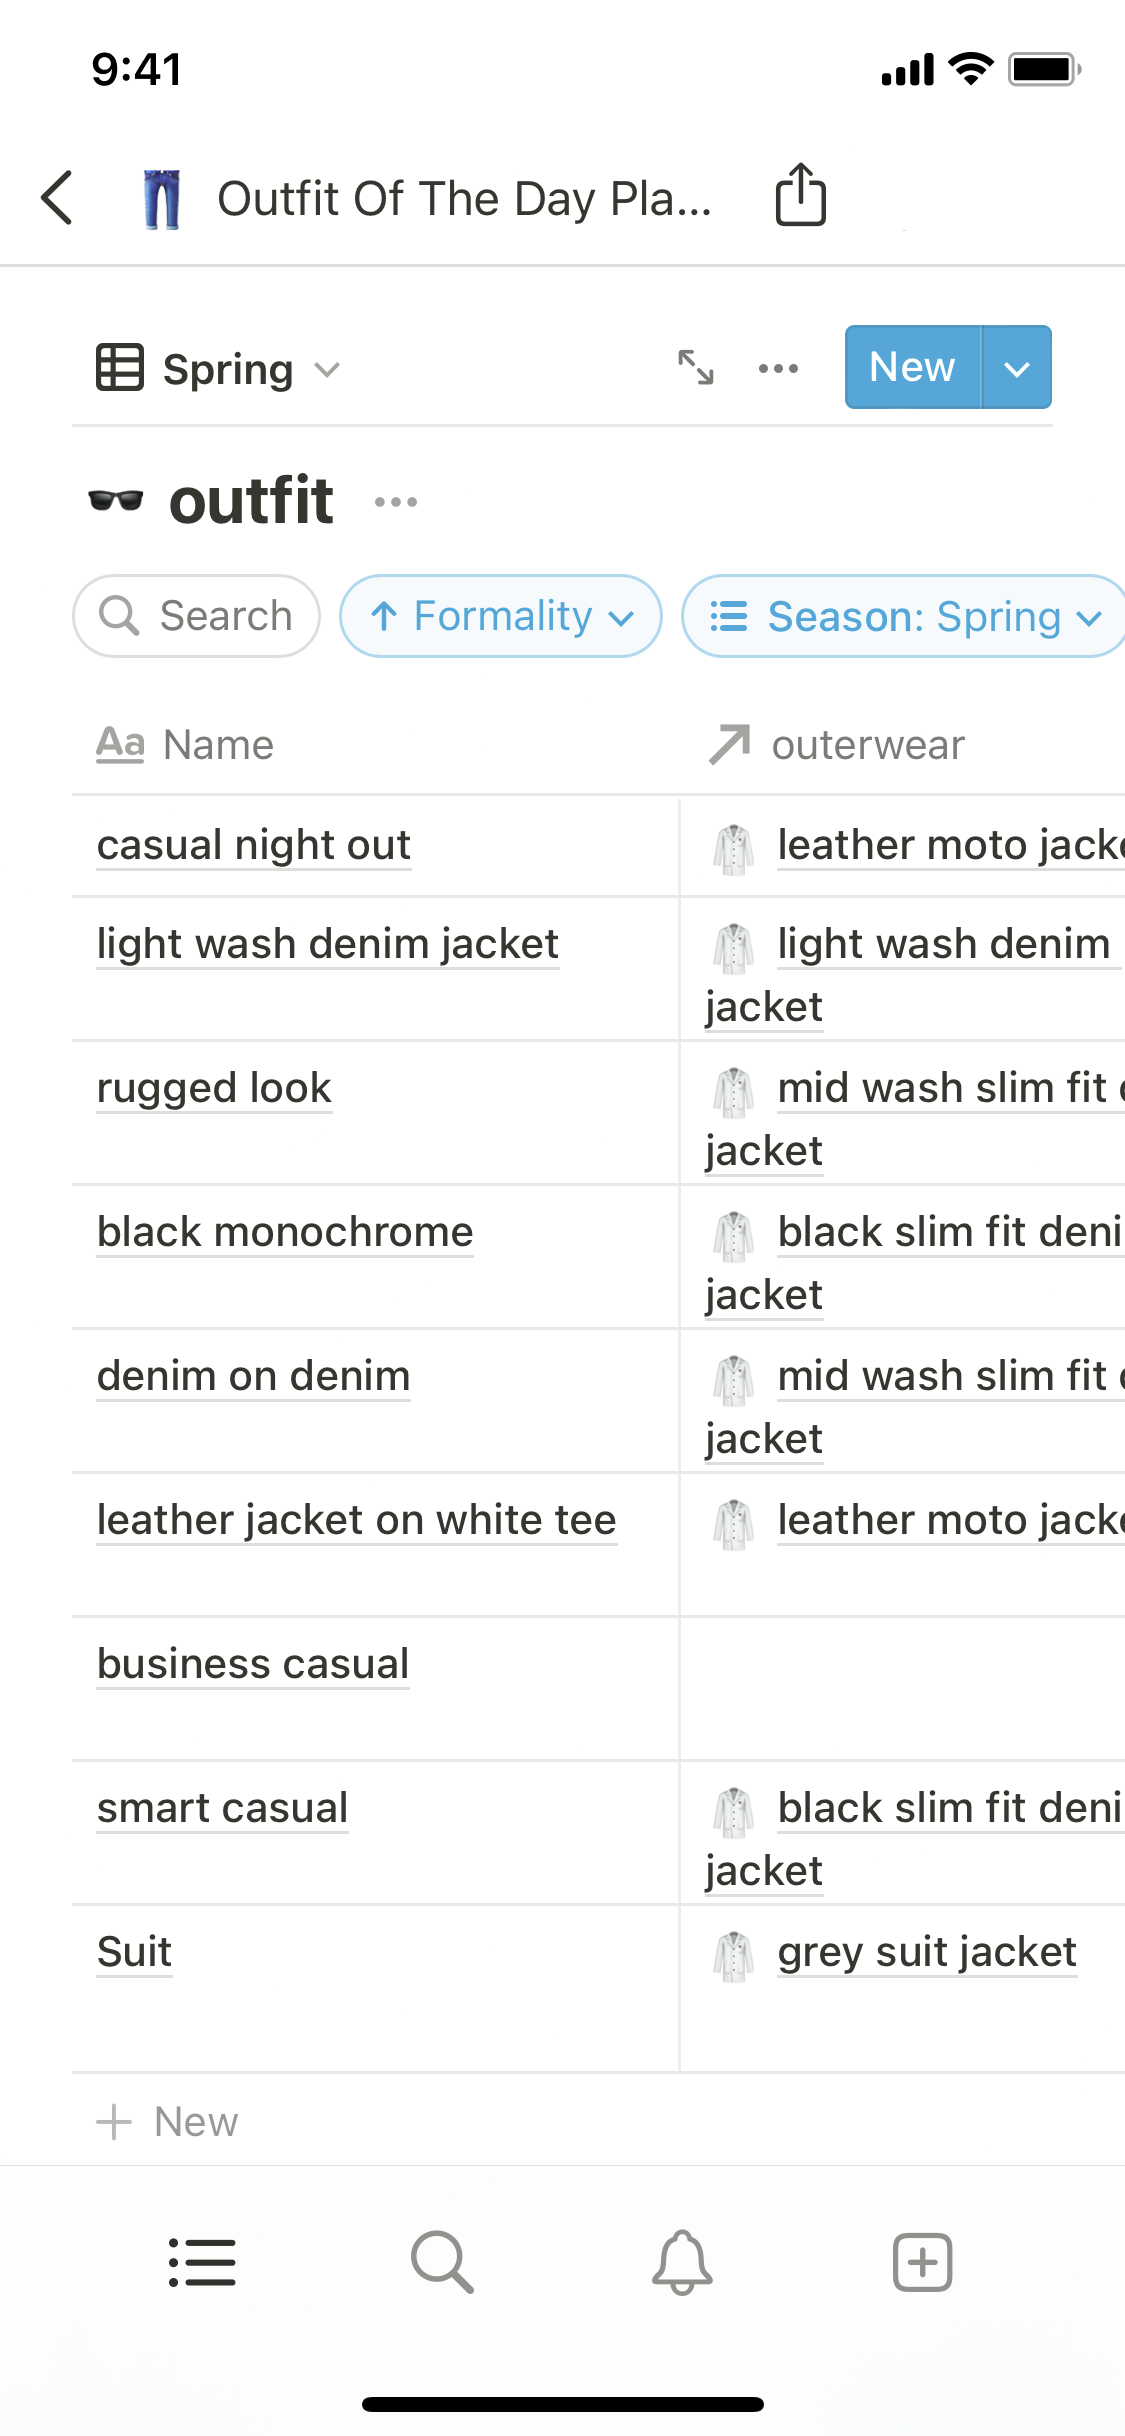
Task: Add a new row with + New
Action: pos(168,2121)
